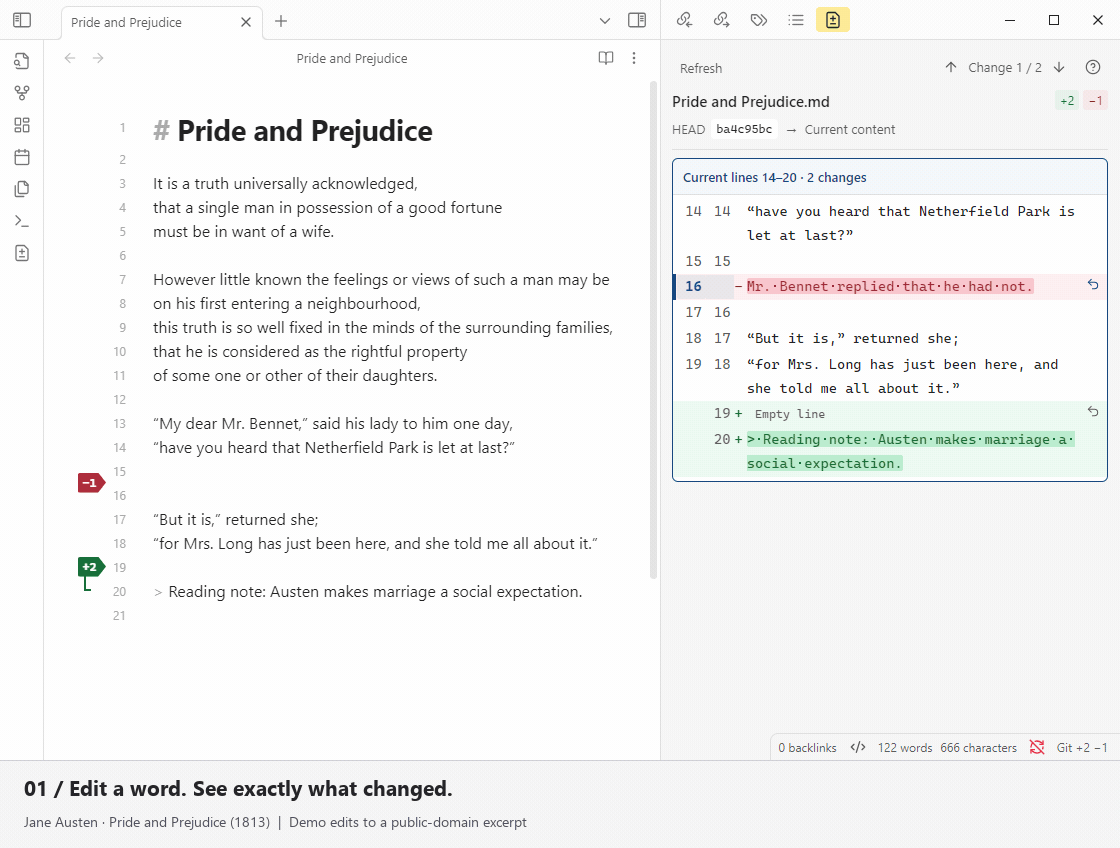
Task: Go to next change down arrow
Action: (x=1059, y=67)
